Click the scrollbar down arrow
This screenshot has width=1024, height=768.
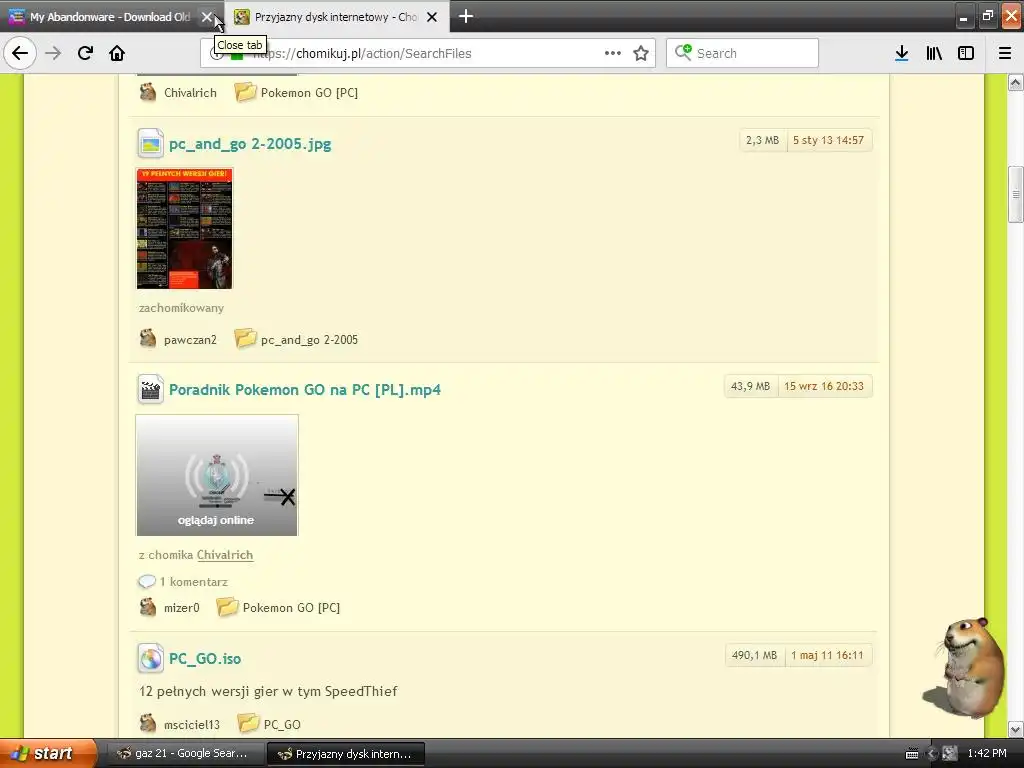1016,729
